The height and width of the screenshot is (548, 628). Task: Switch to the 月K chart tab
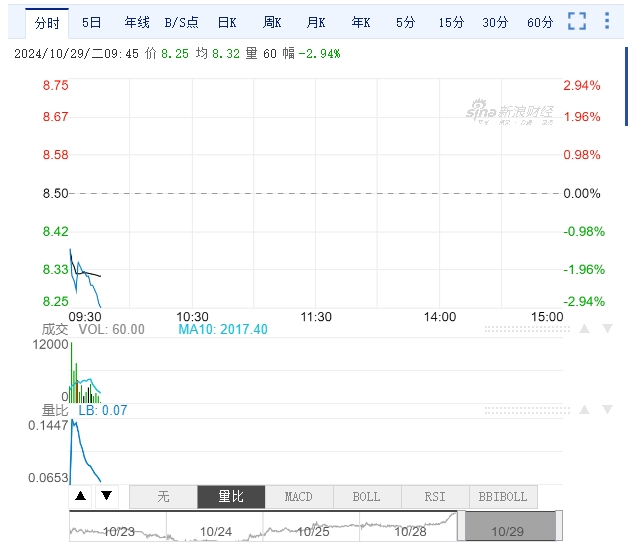(x=316, y=22)
